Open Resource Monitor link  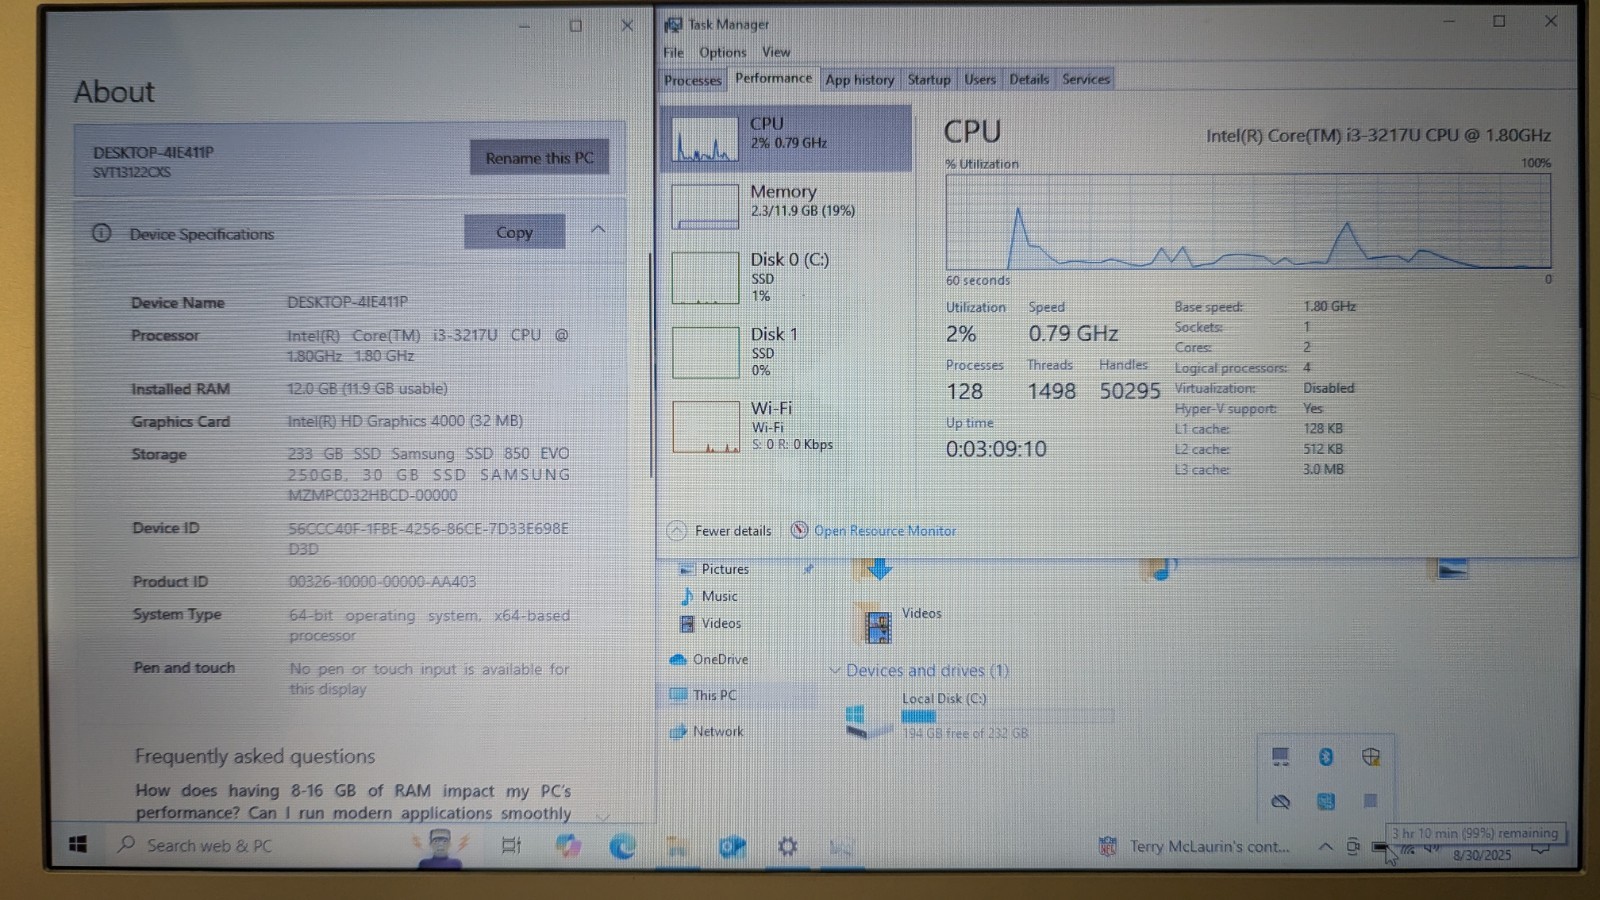pos(885,530)
